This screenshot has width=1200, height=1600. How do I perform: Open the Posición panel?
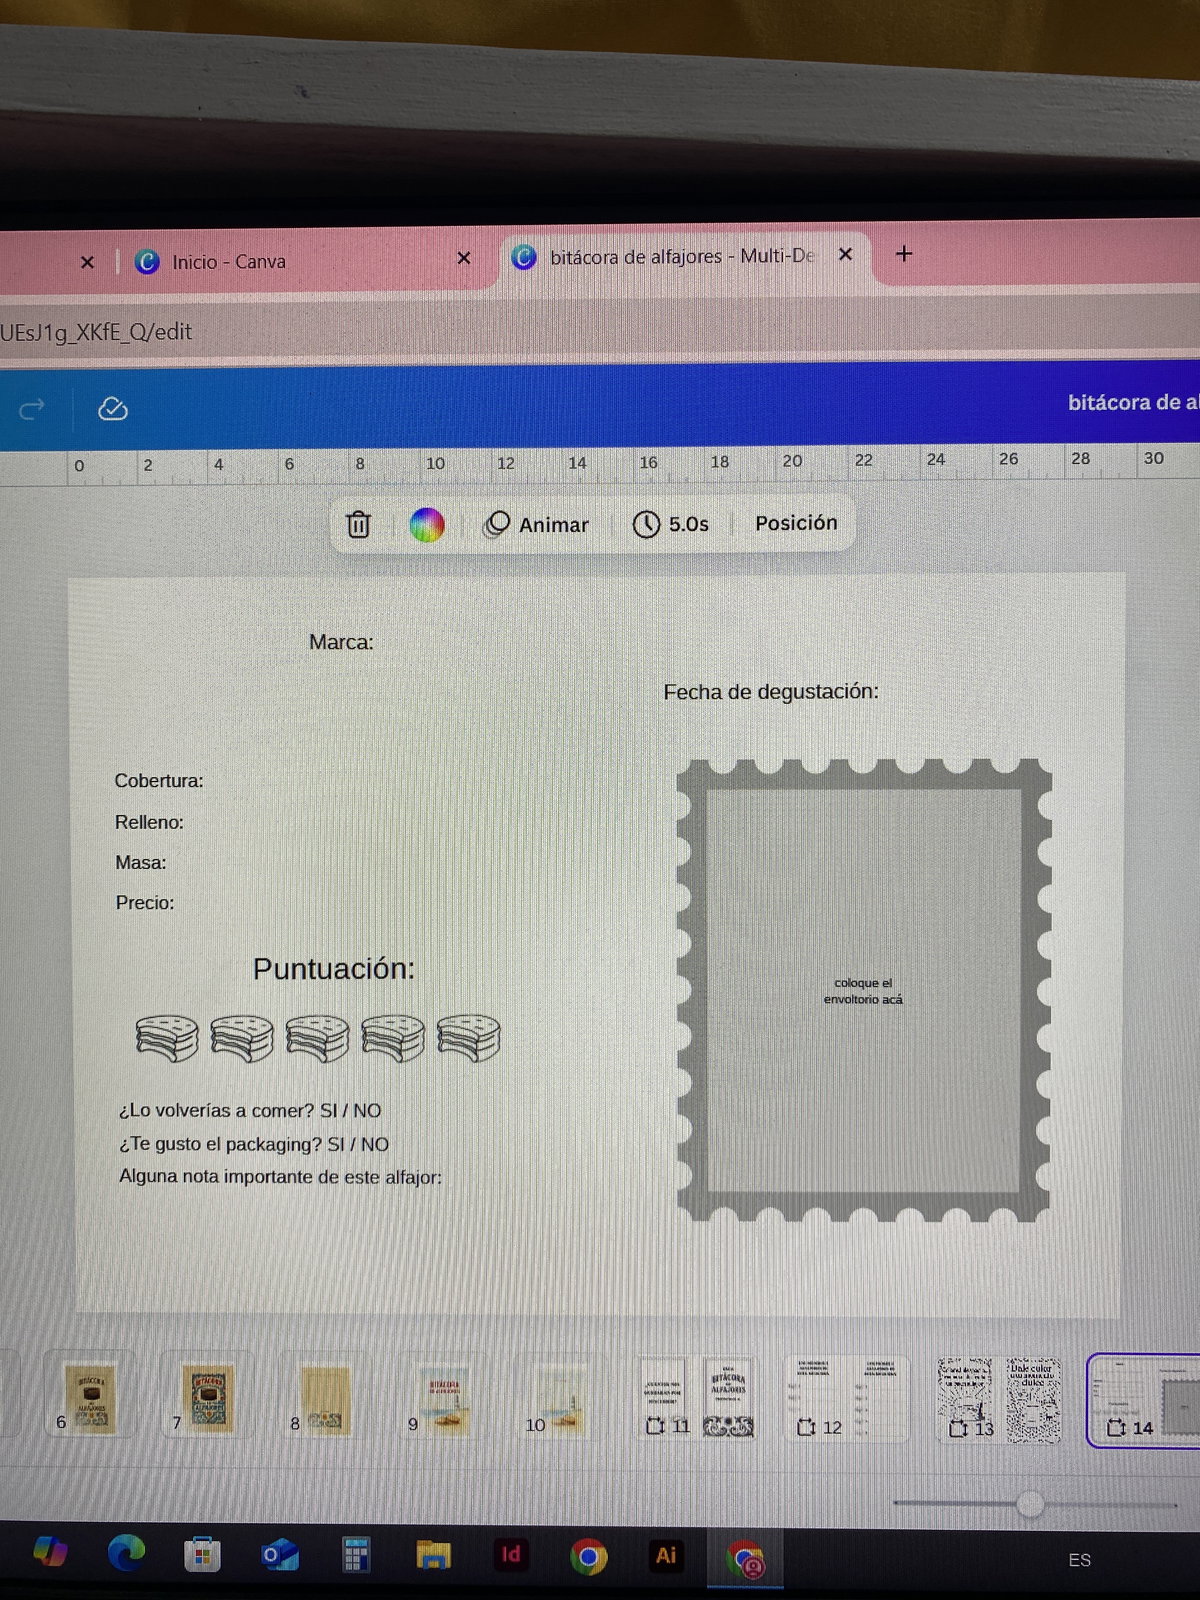click(796, 523)
